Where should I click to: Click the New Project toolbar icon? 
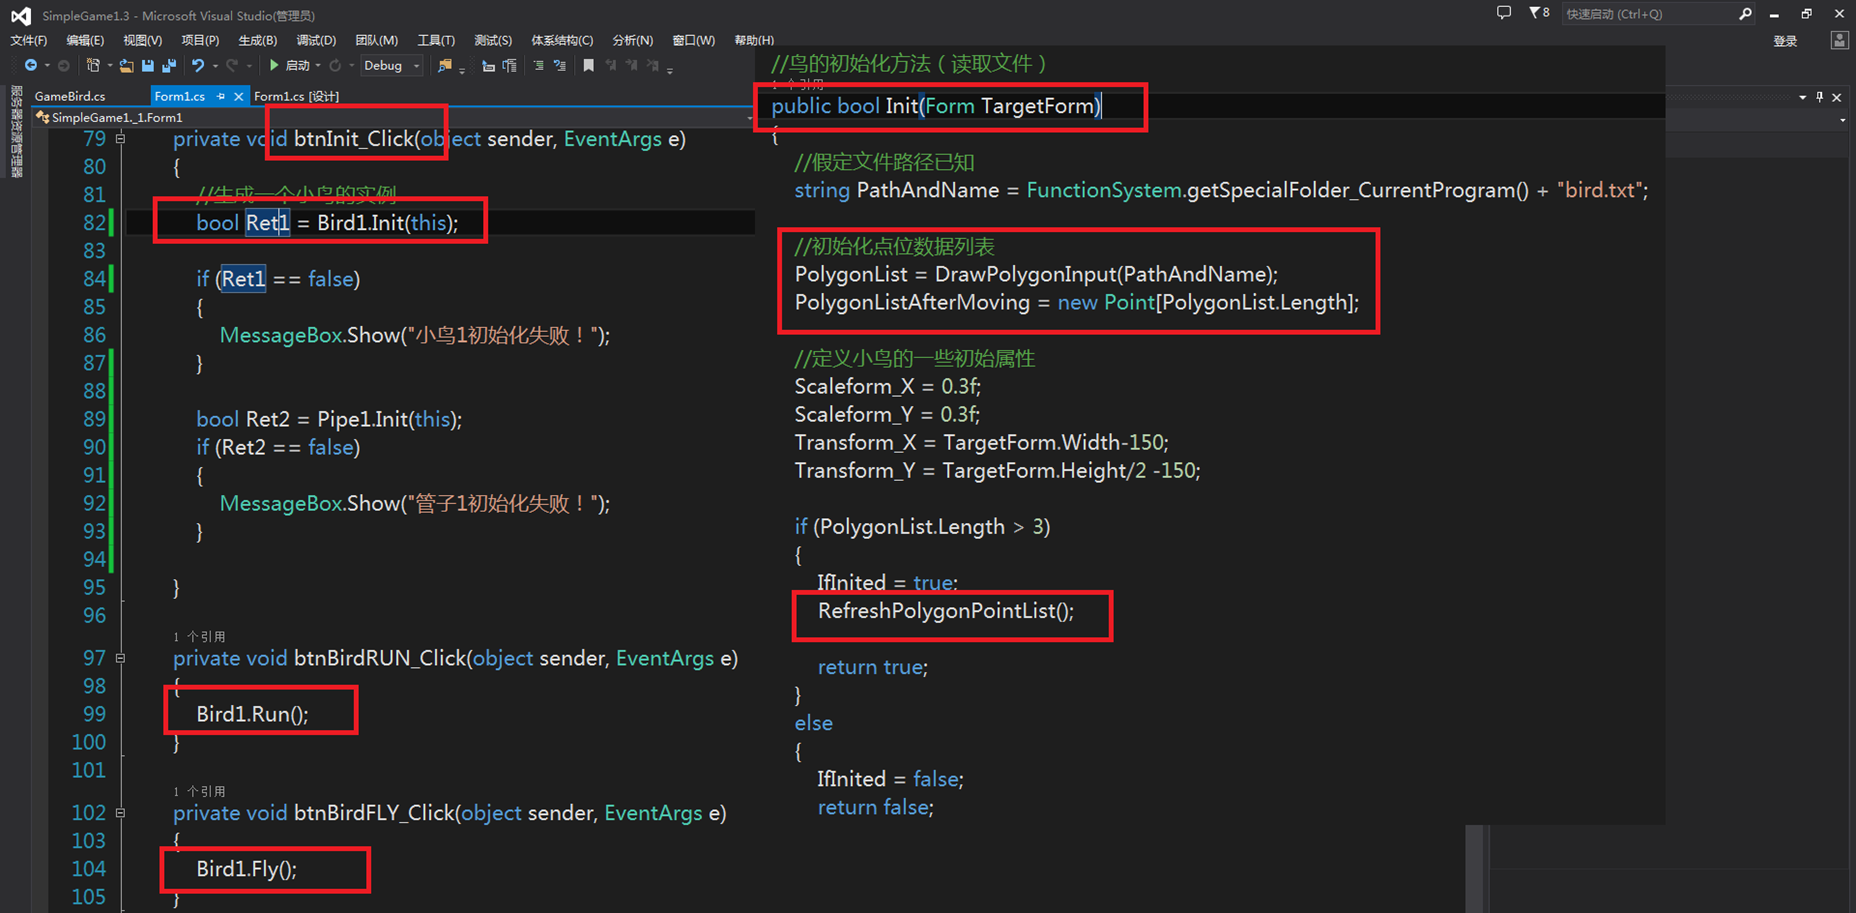[x=93, y=65]
